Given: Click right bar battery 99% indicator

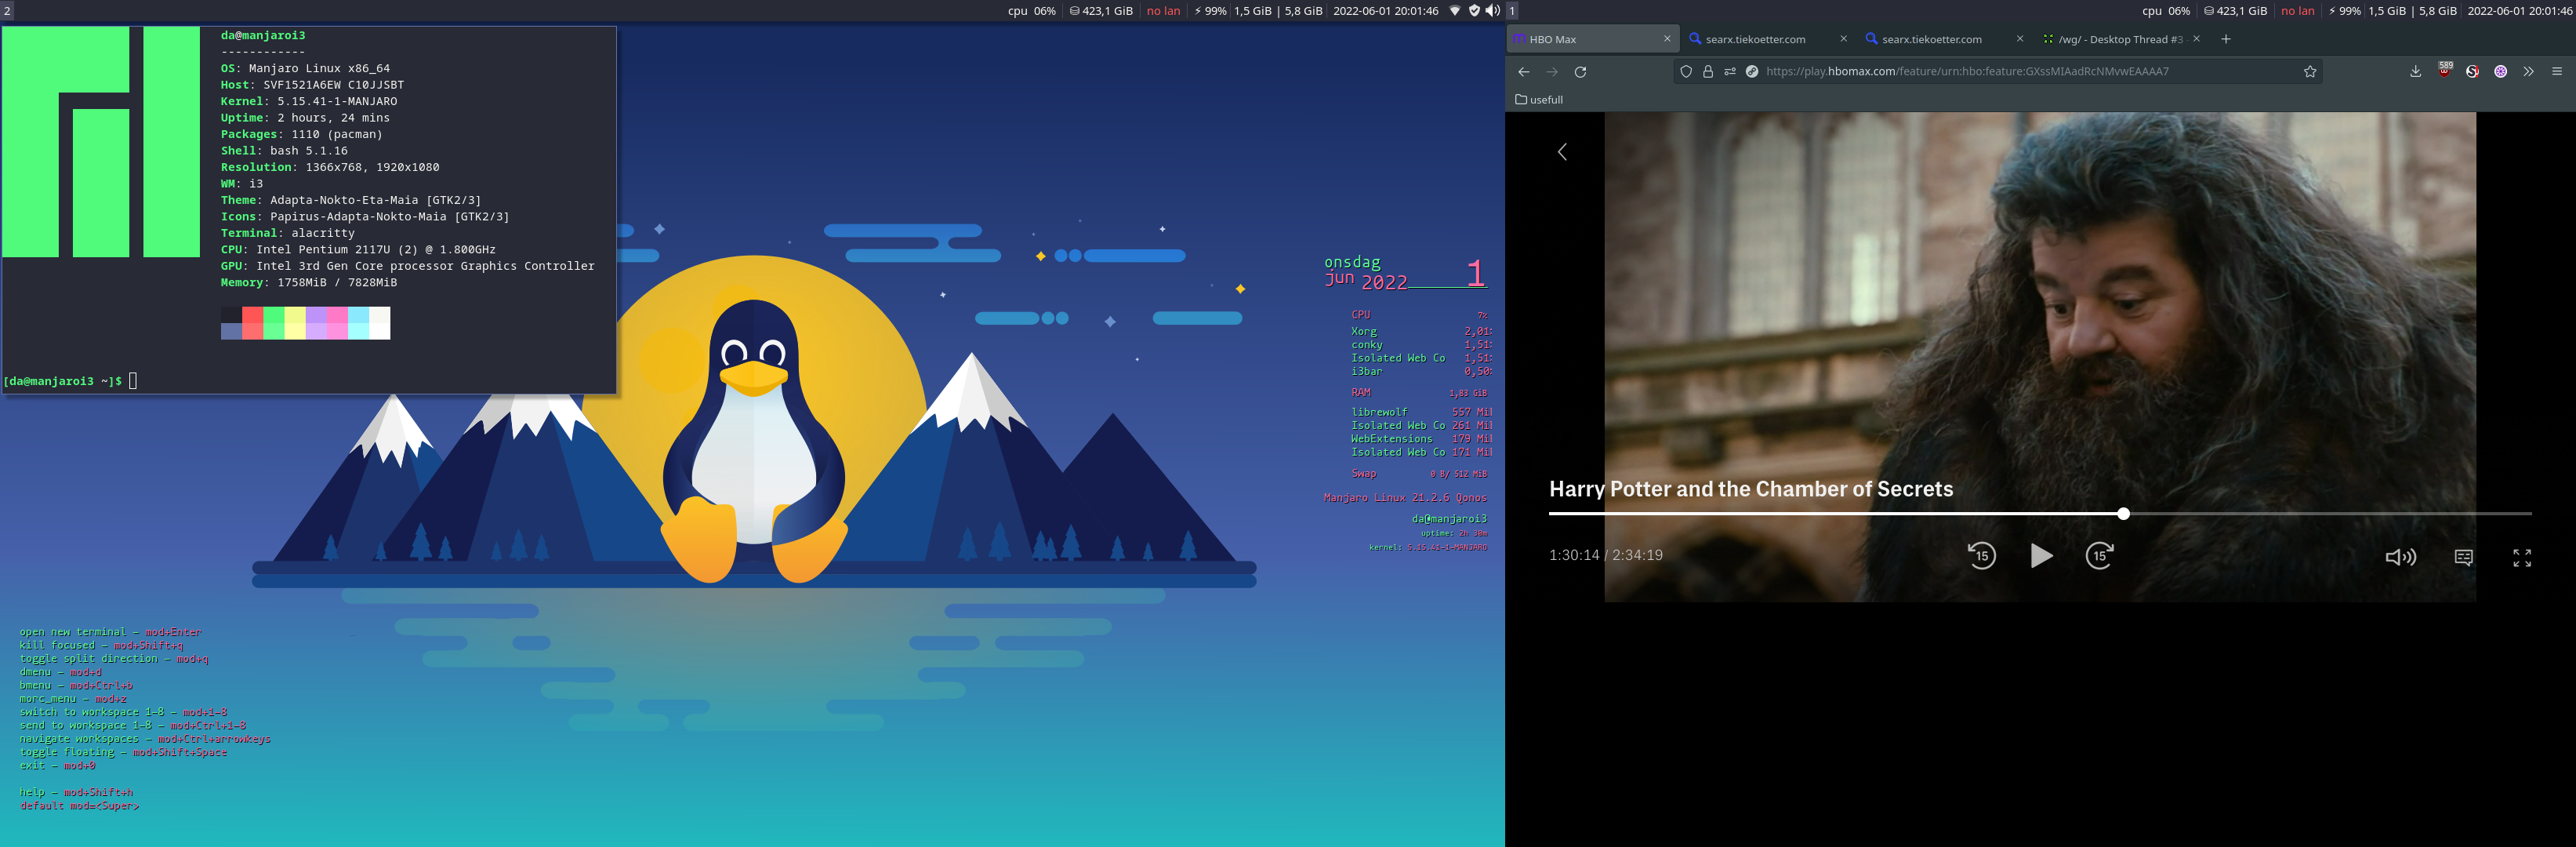Looking at the screenshot, I should coord(2344,11).
